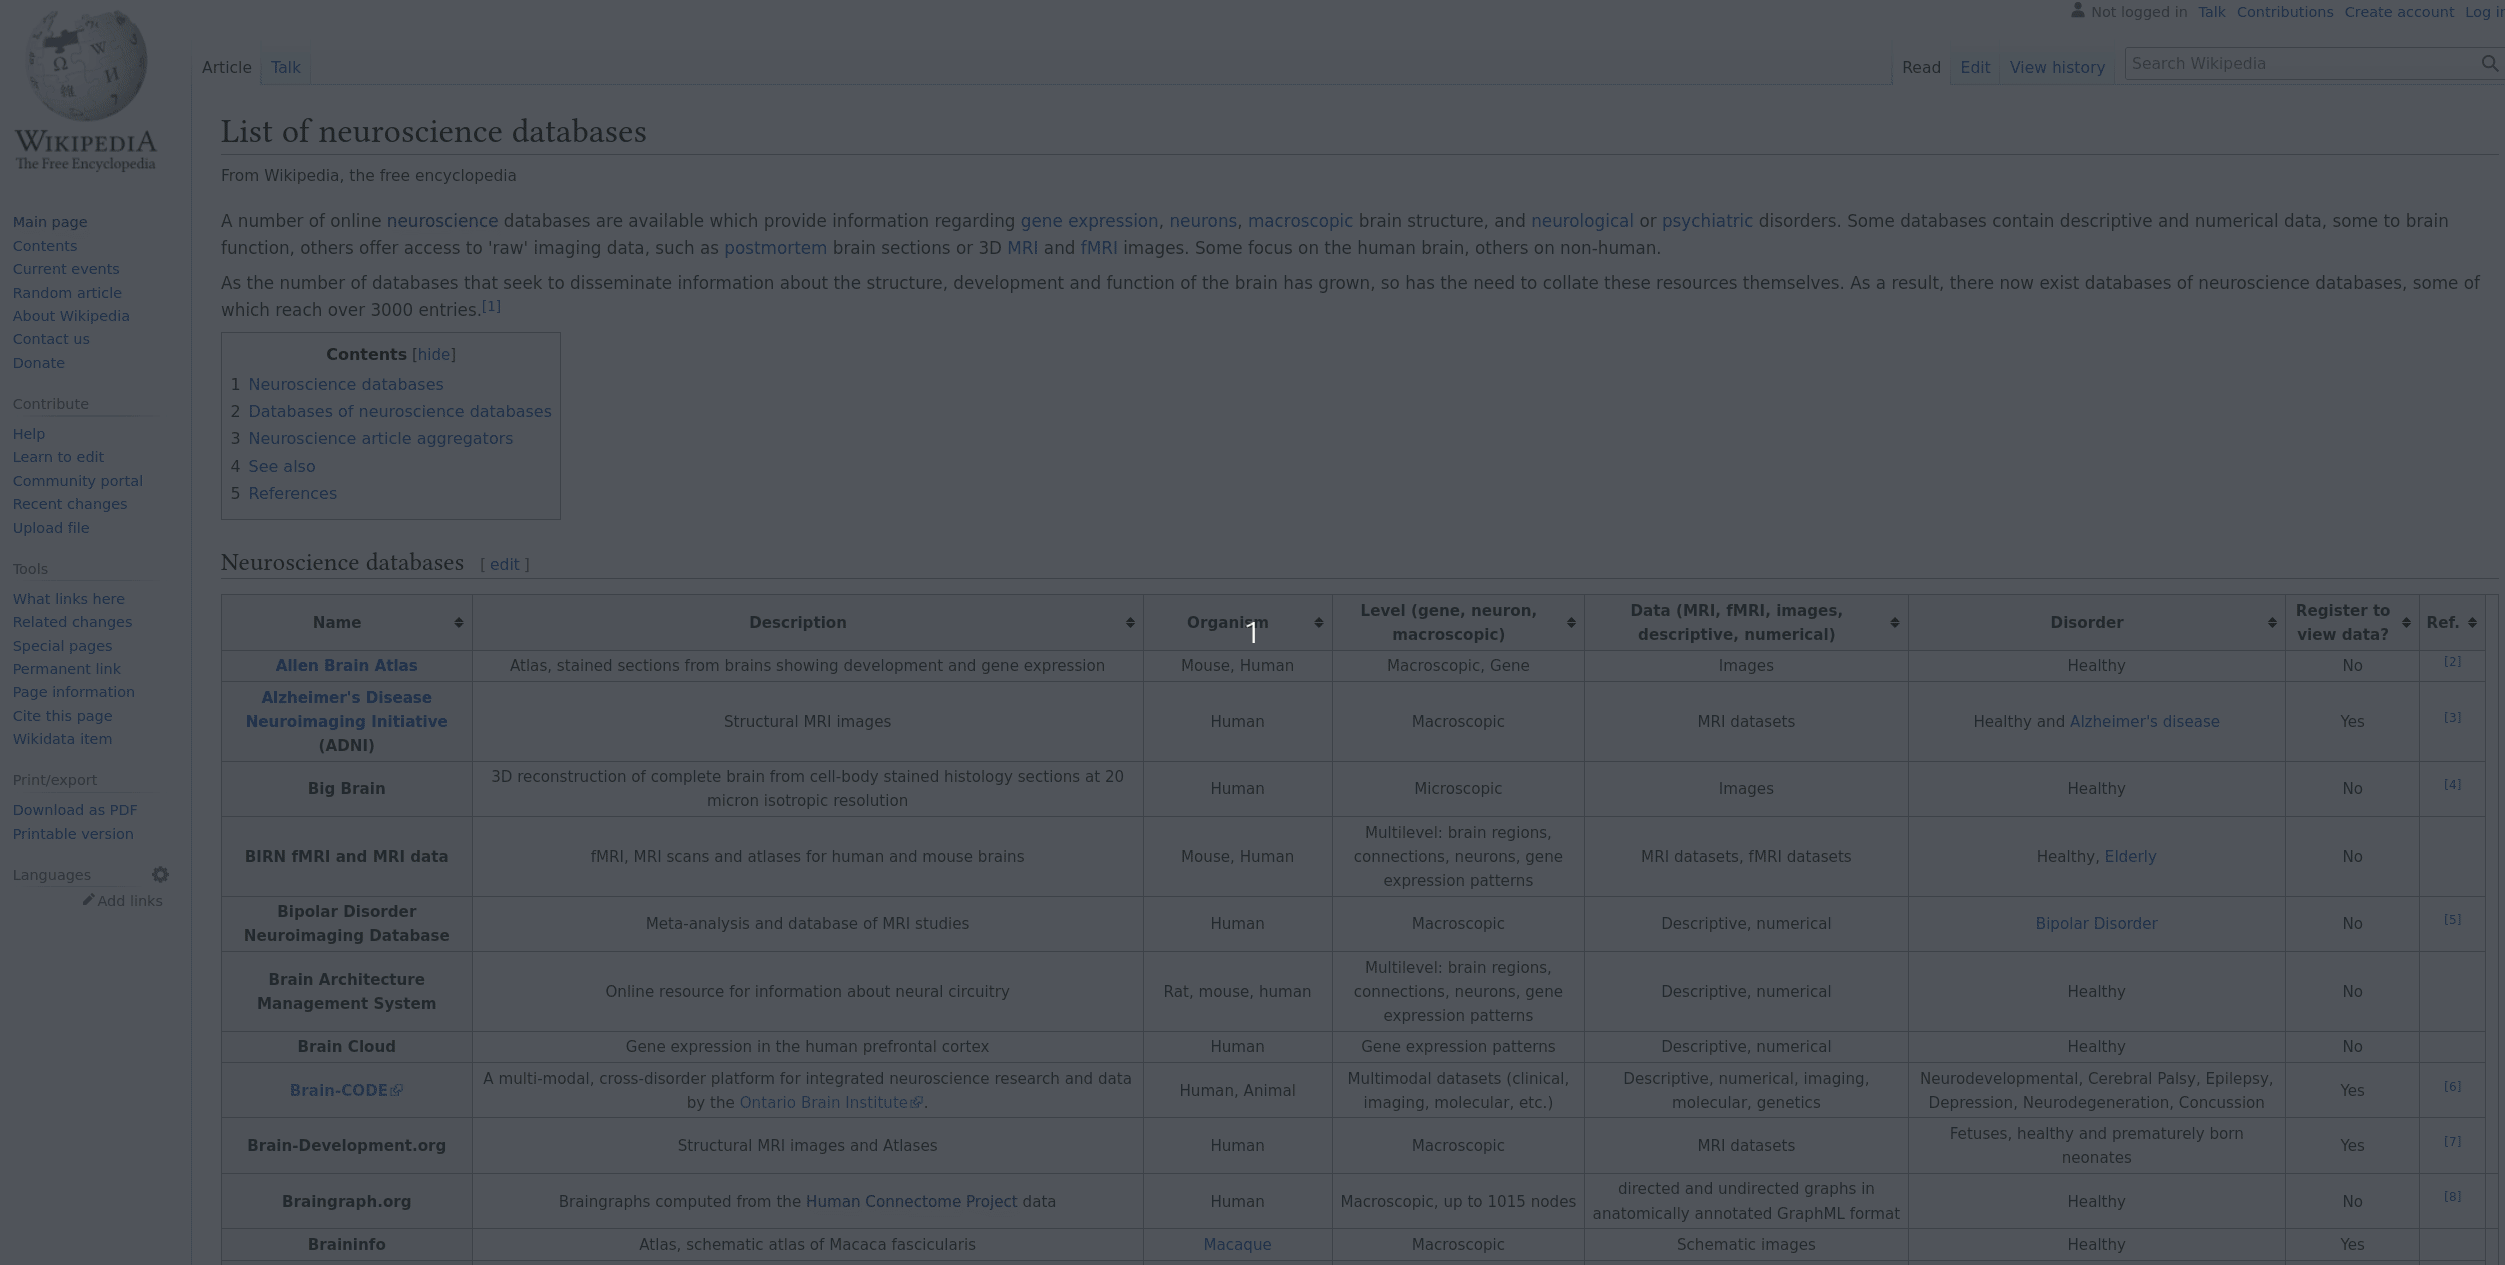Sort table by Description column arrows
The width and height of the screenshot is (2505, 1265).
[x=1130, y=623]
